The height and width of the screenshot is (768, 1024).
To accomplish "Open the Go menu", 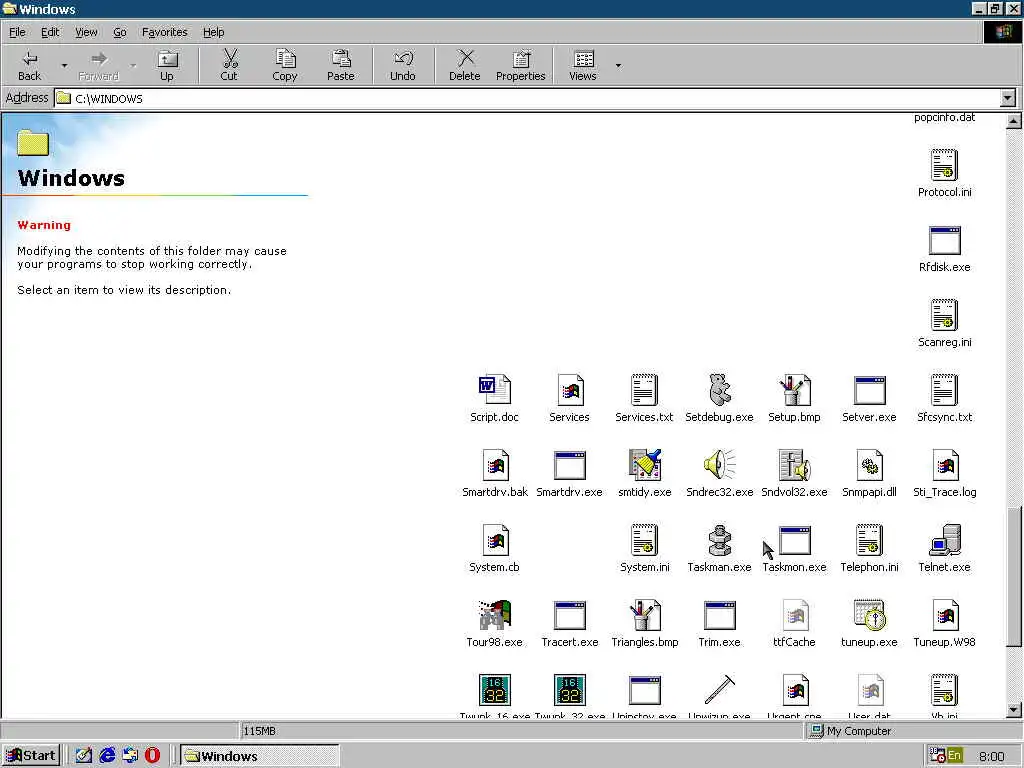I will (120, 32).
